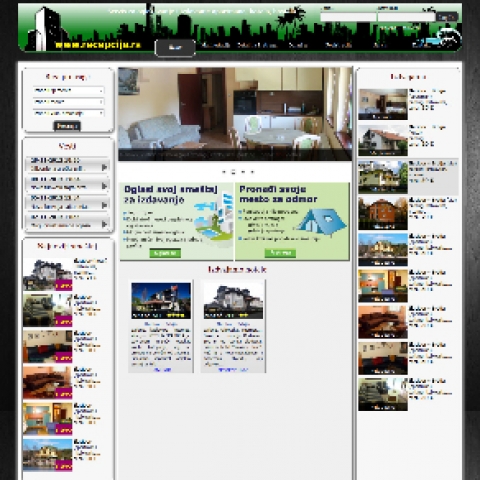The width and height of the screenshot is (480, 480).
Task: Open the third search filter dropdown
Action: coord(68,113)
